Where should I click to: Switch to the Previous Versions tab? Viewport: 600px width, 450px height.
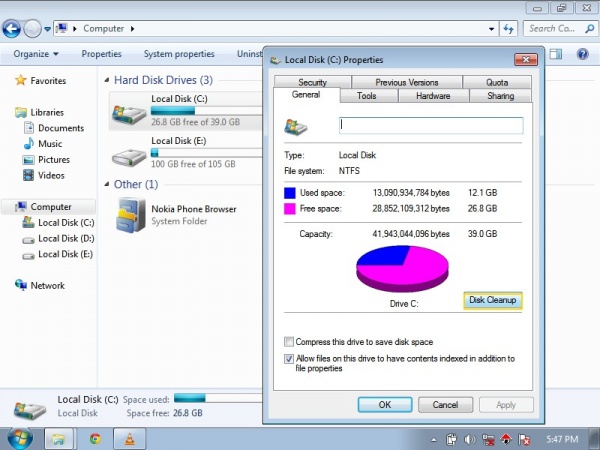407,82
